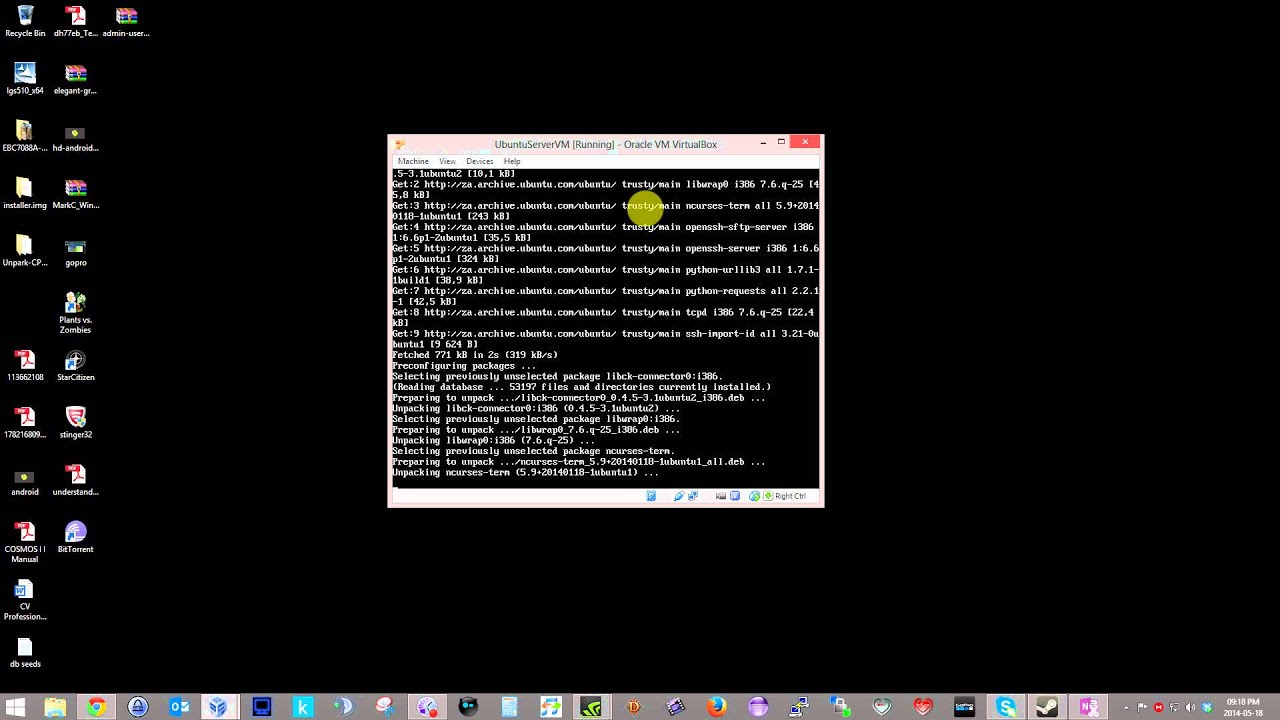Image resolution: width=1280 pixels, height=720 pixels.
Task: Open Firefox from the taskbar
Action: [x=717, y=707]
